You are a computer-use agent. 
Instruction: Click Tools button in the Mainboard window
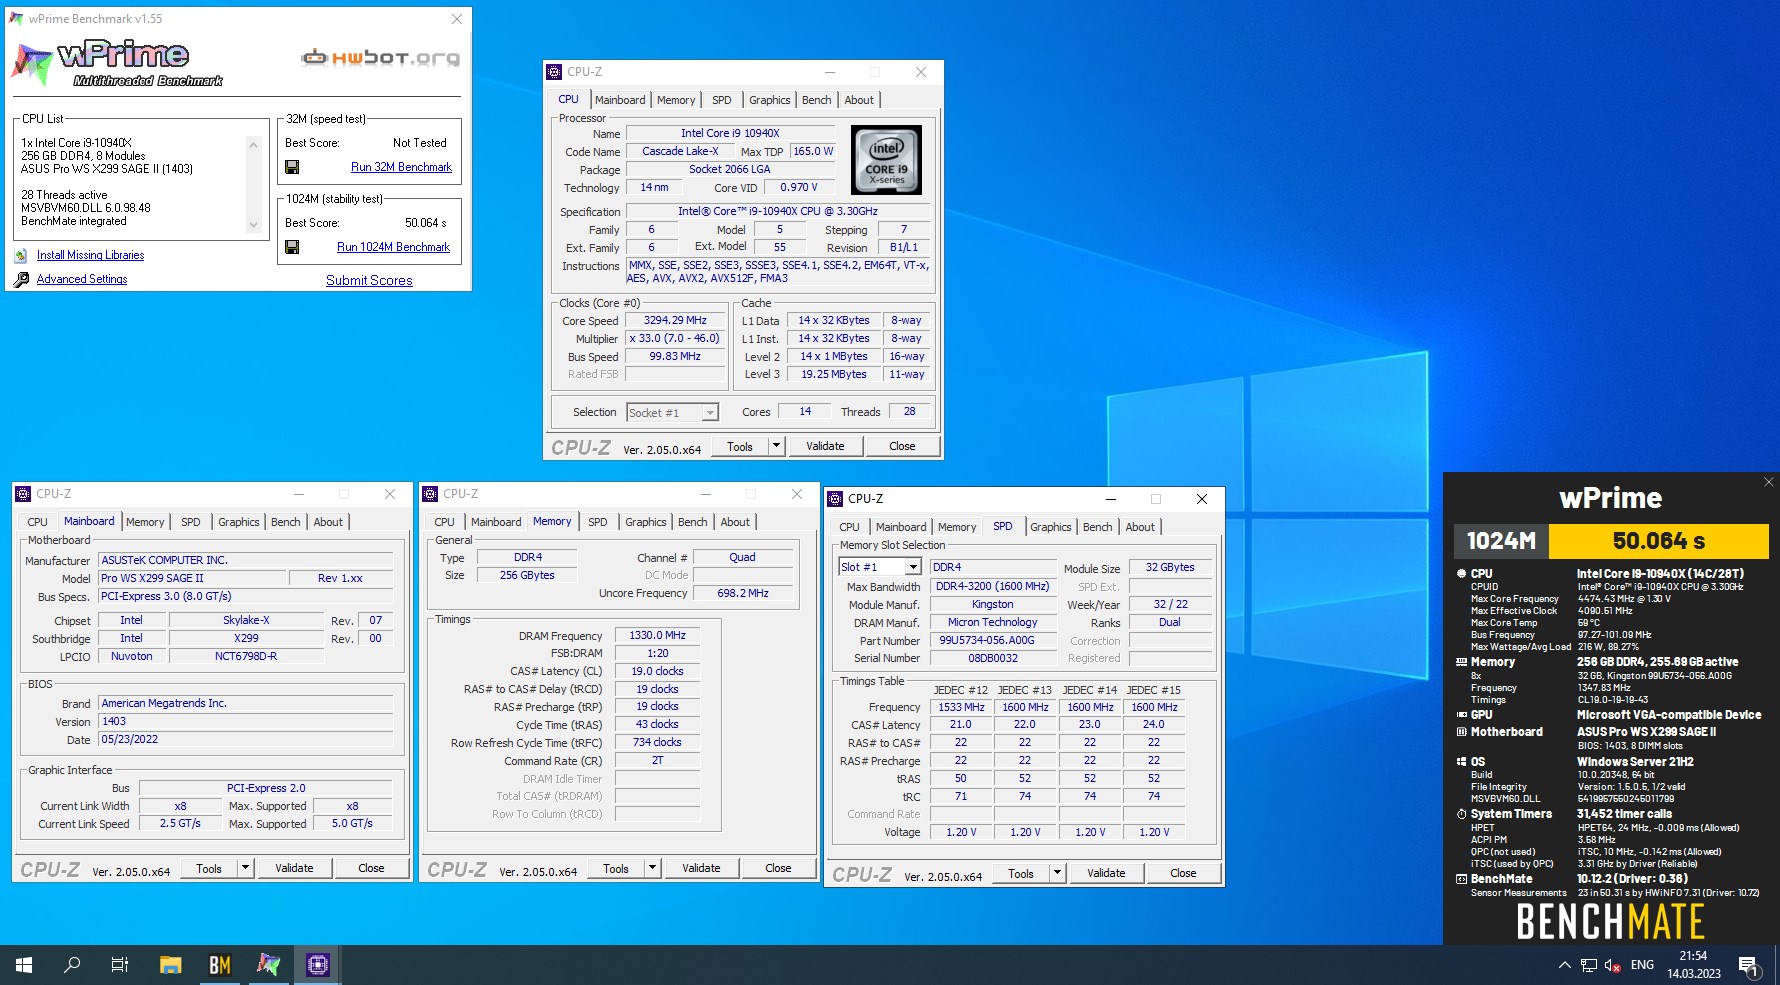[x=209, y=868]
